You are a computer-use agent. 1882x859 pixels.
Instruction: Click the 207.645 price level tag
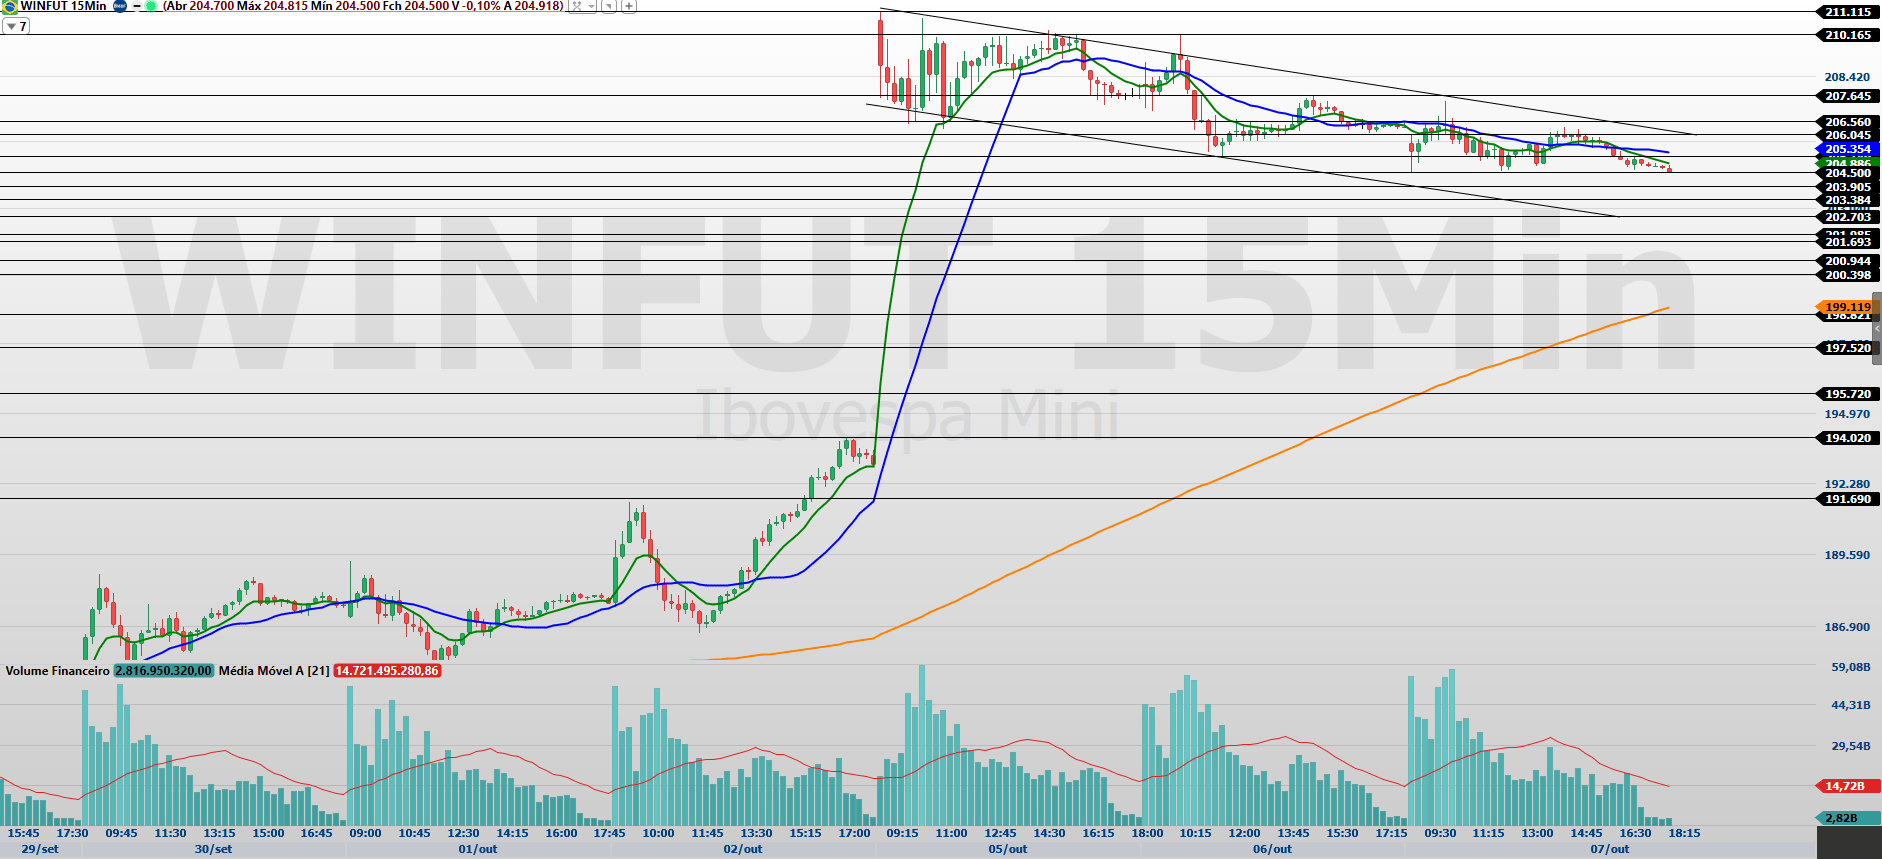coord(1847,96)
